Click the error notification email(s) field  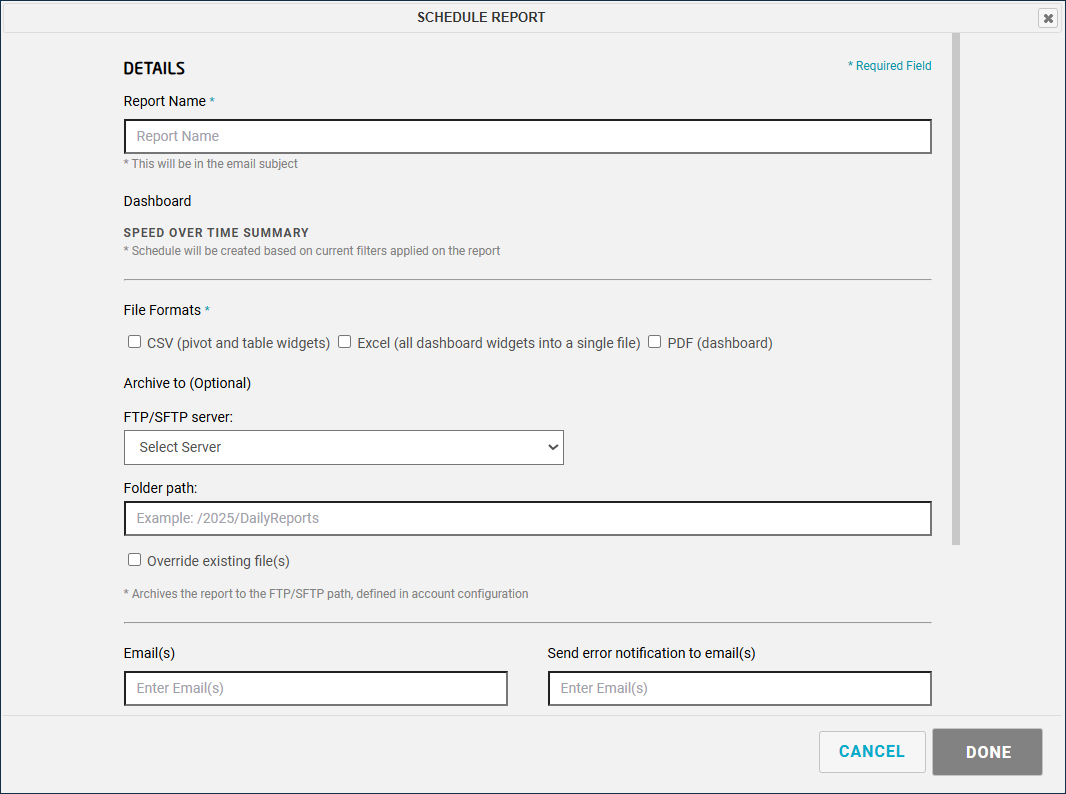tap(740, 689)
